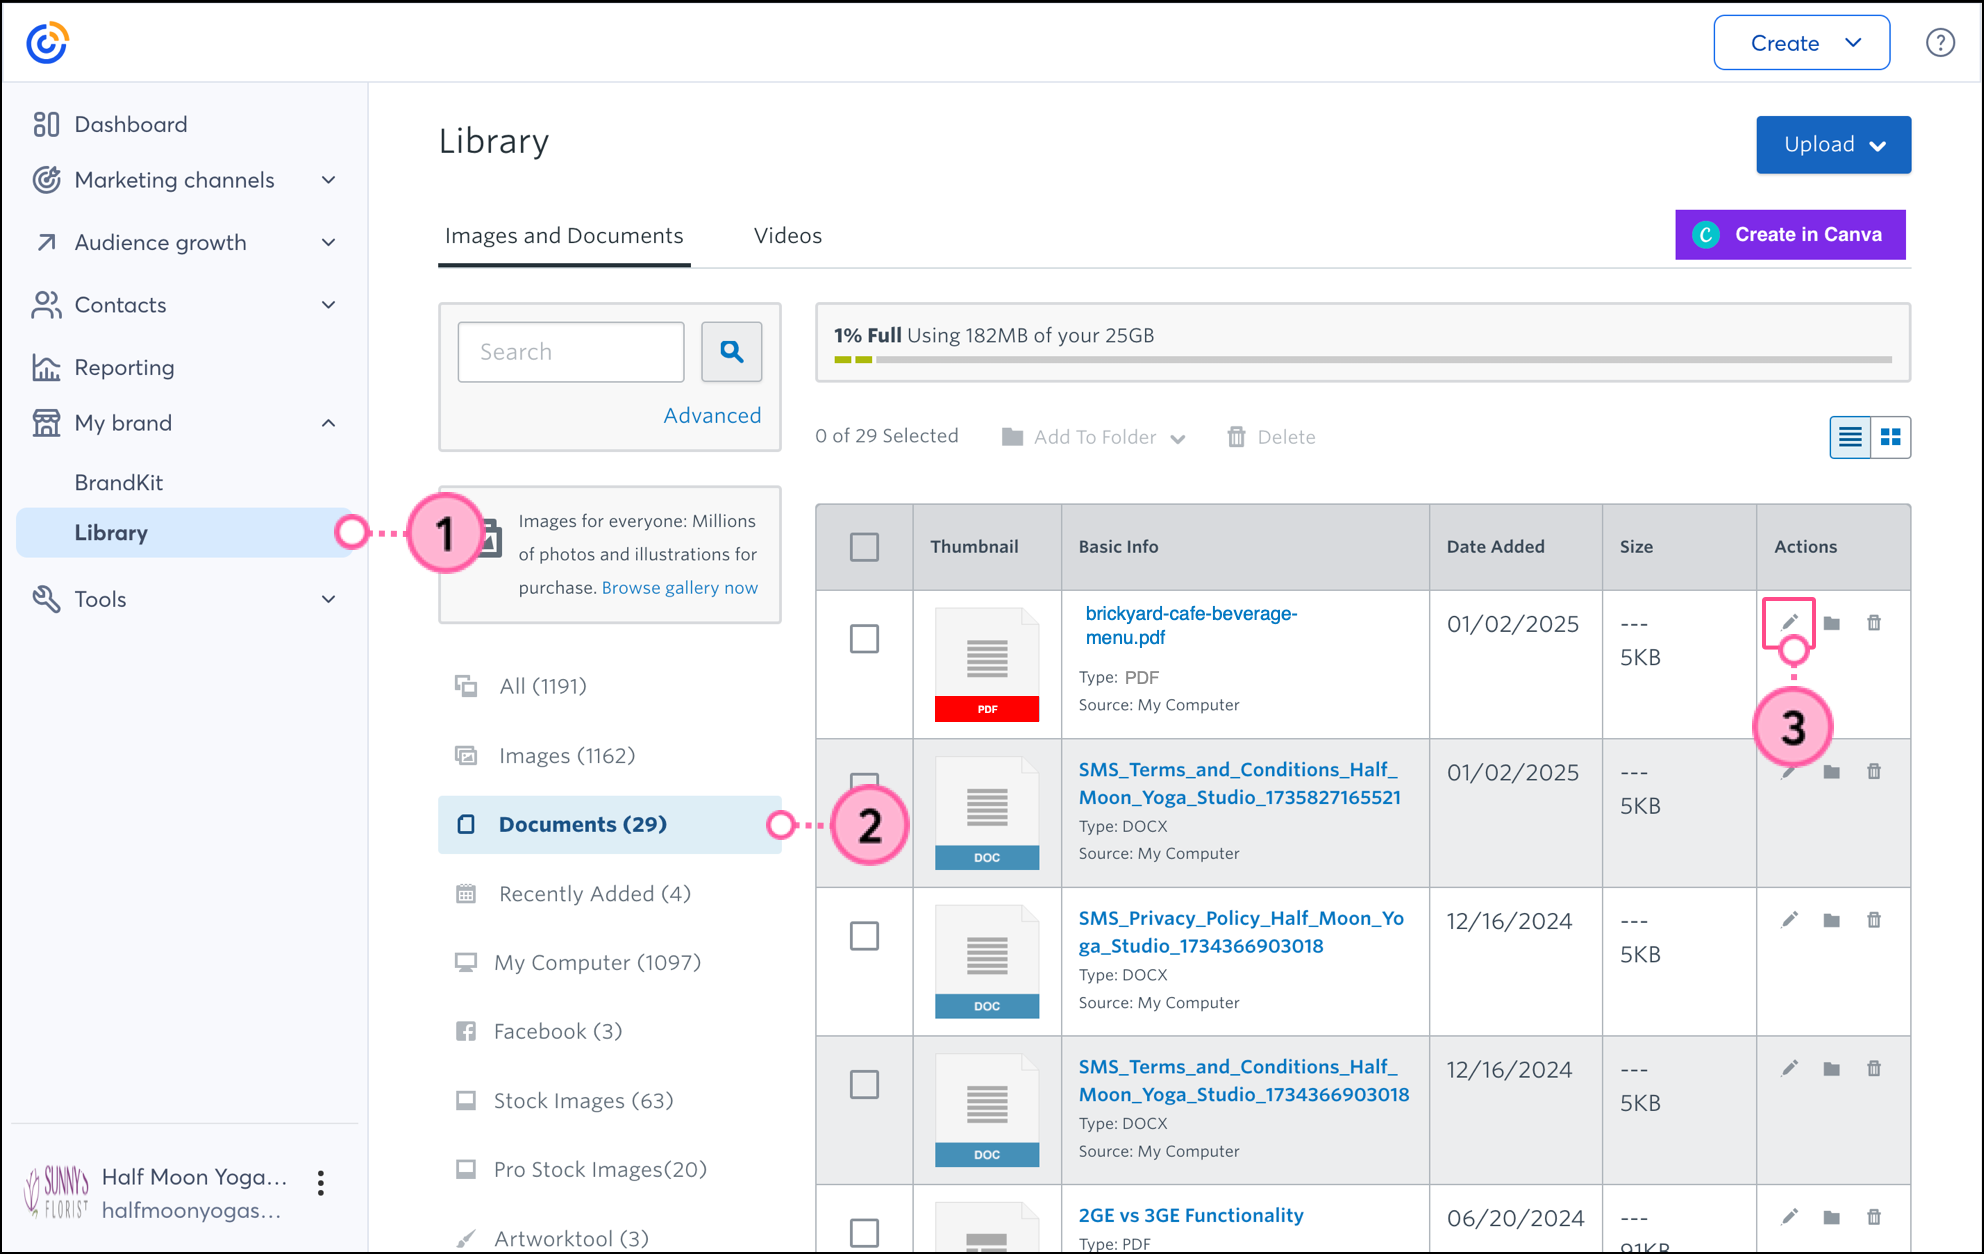This screenshot has height=1254, width=1984.
Task: Open the help question mark icon
Action: coord(1940,43)
